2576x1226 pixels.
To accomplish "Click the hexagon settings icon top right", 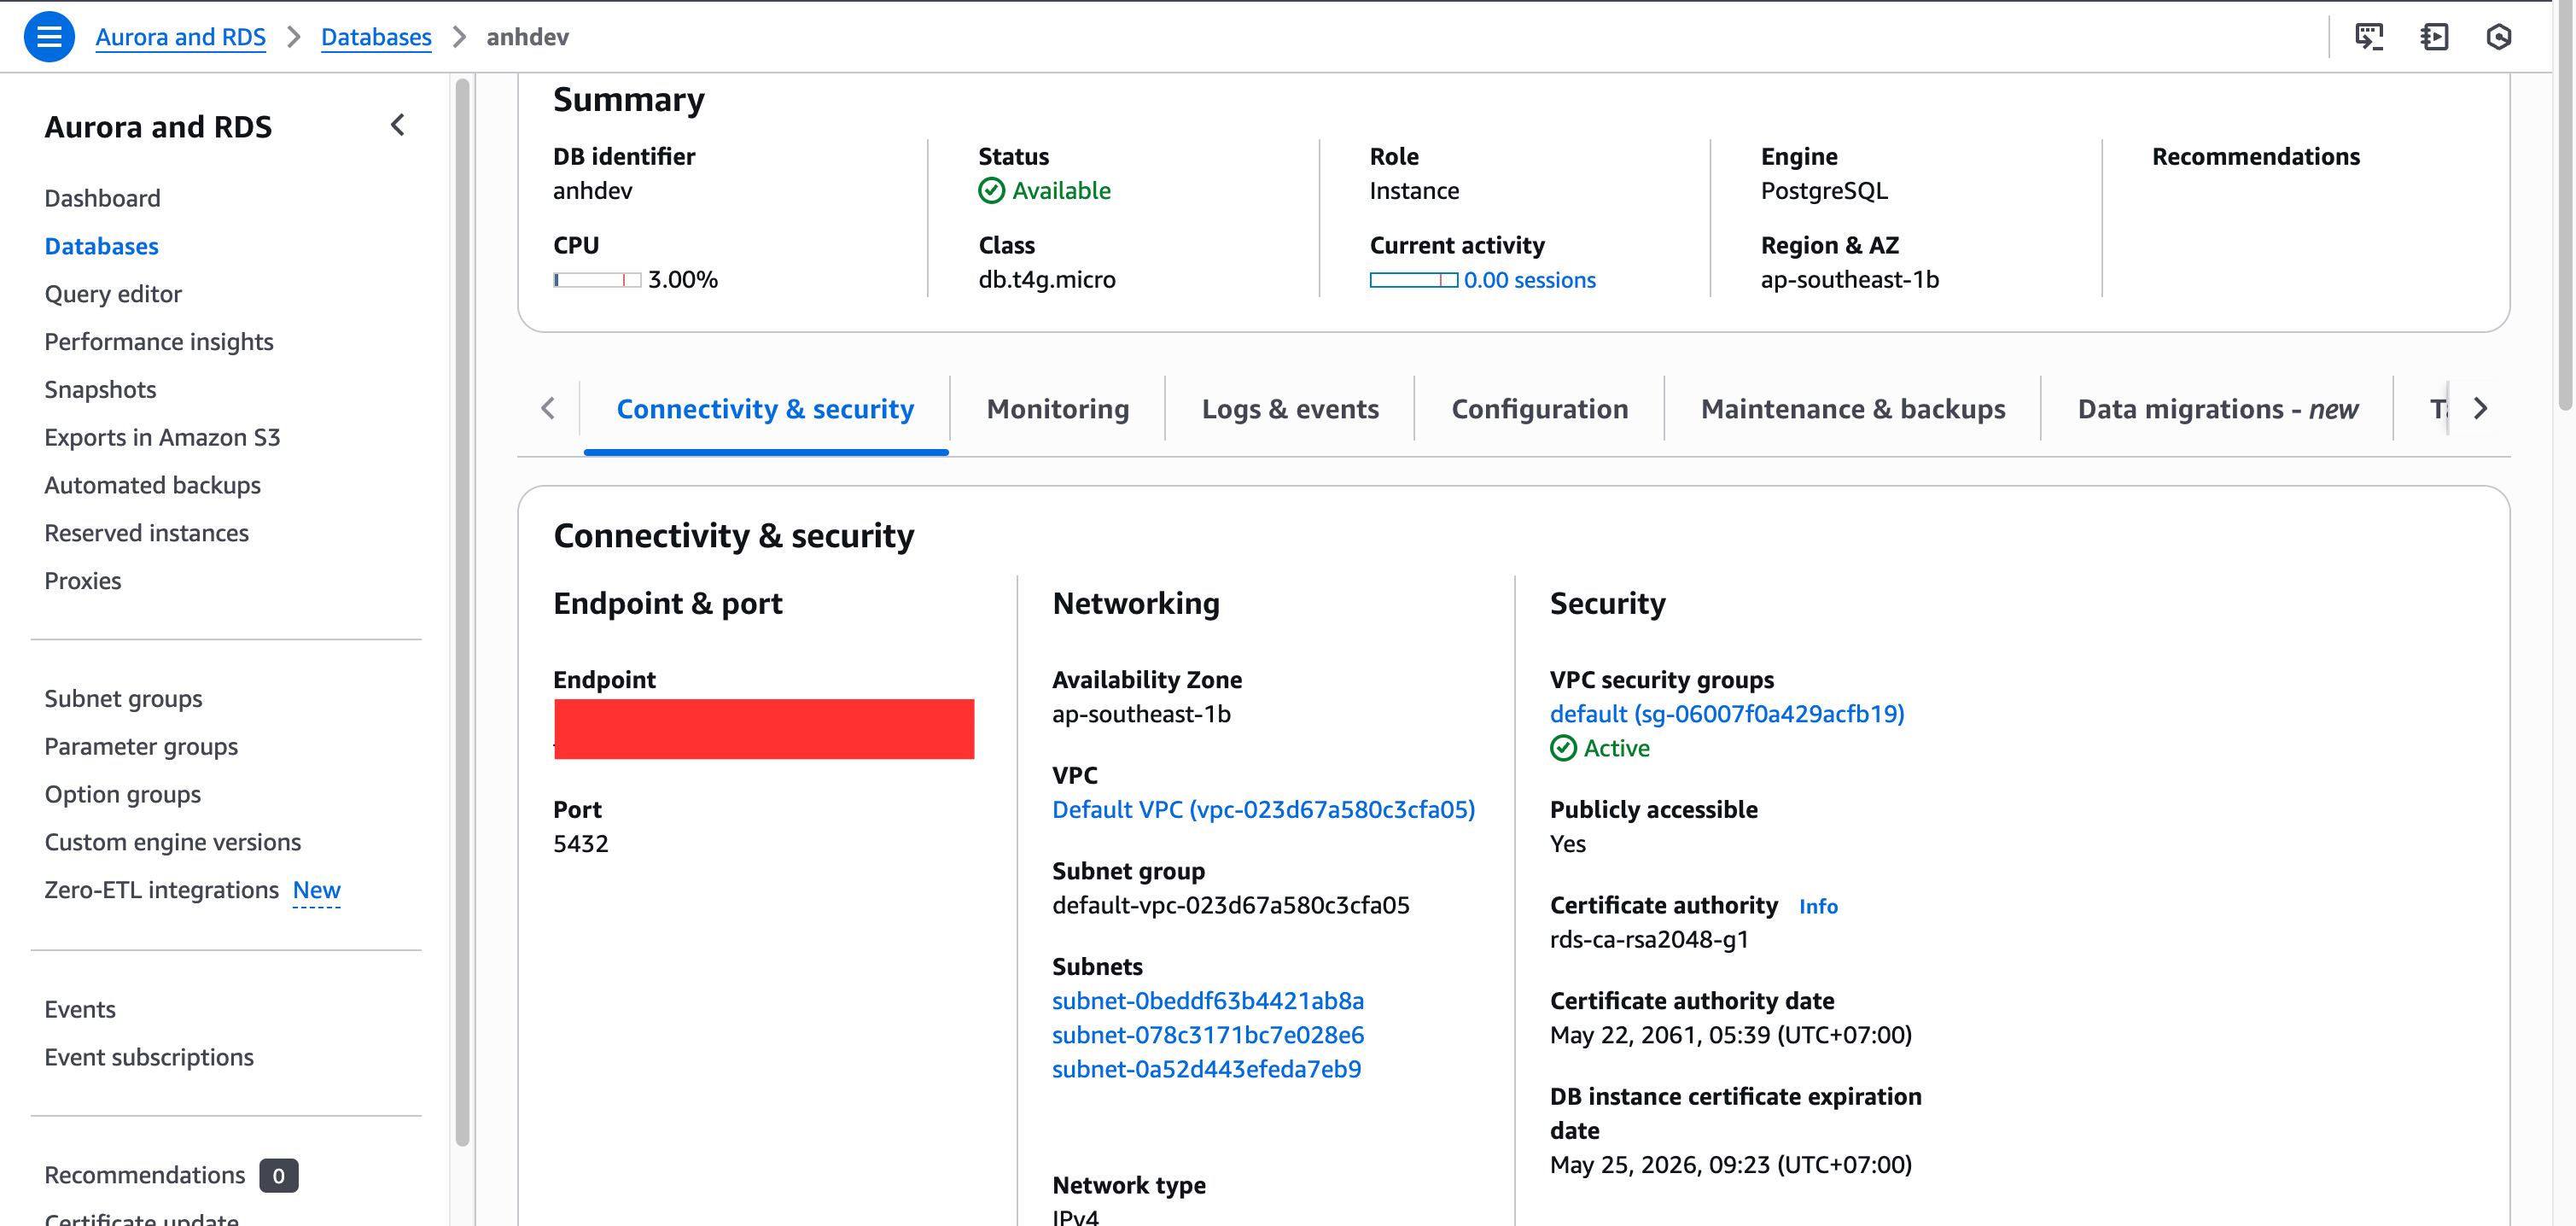I will pos(2498,37).
